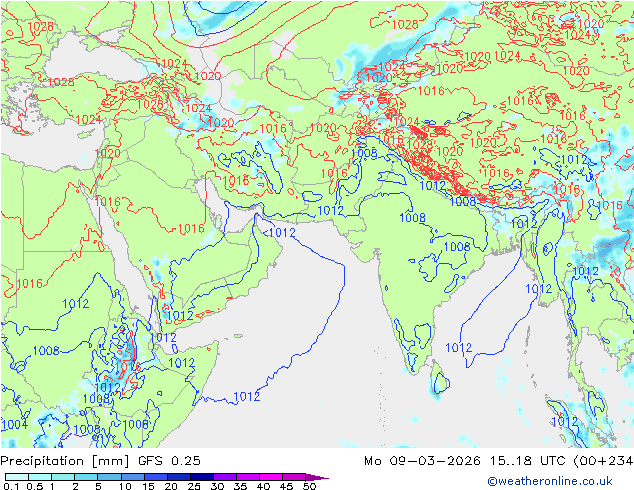
Task: Select legend swatch between 45 and 50
Action: tap(294, 477)
